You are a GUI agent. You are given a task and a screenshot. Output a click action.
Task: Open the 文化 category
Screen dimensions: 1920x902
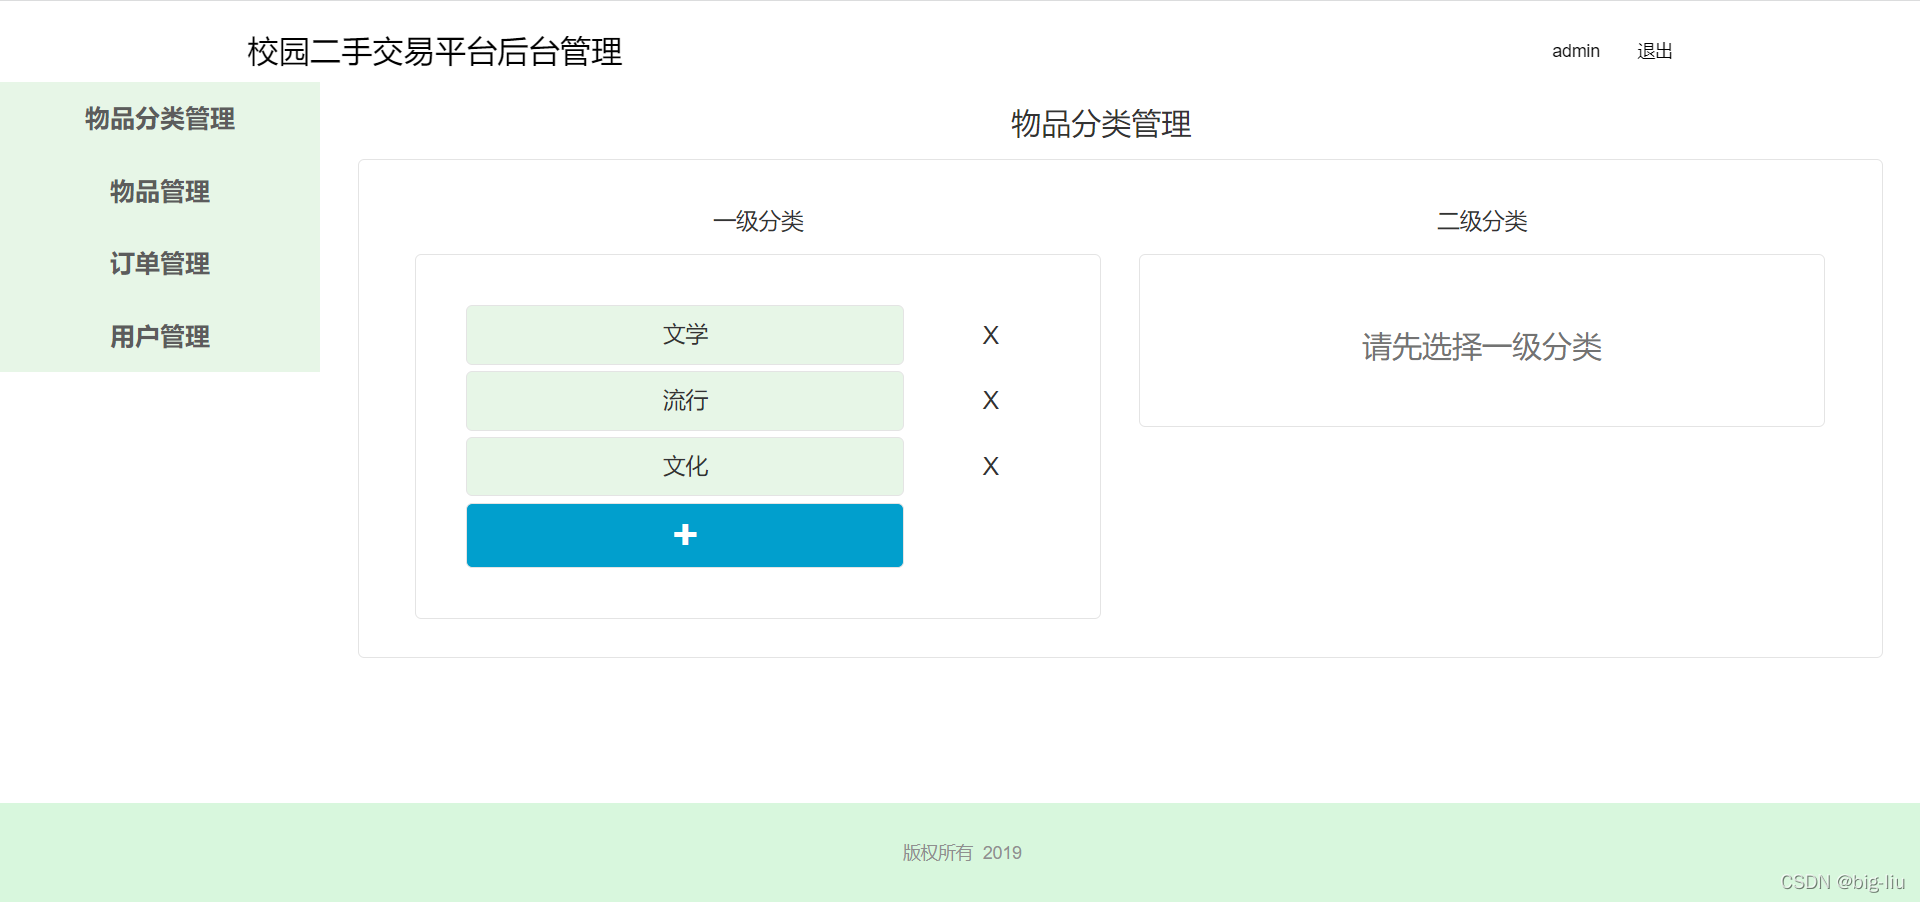[685, 466]
